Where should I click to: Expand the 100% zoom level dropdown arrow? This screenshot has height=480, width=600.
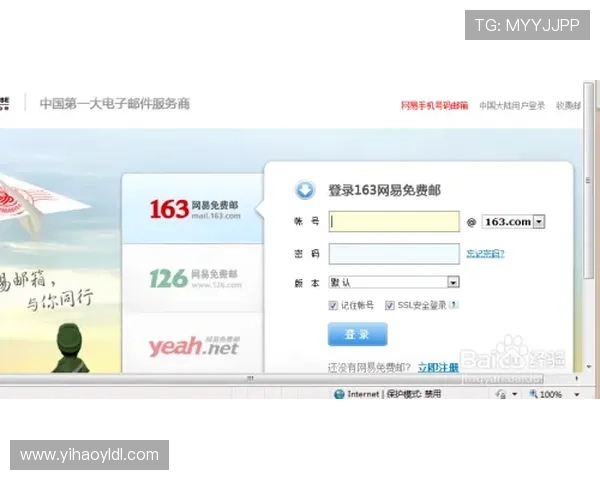[577, 394]
